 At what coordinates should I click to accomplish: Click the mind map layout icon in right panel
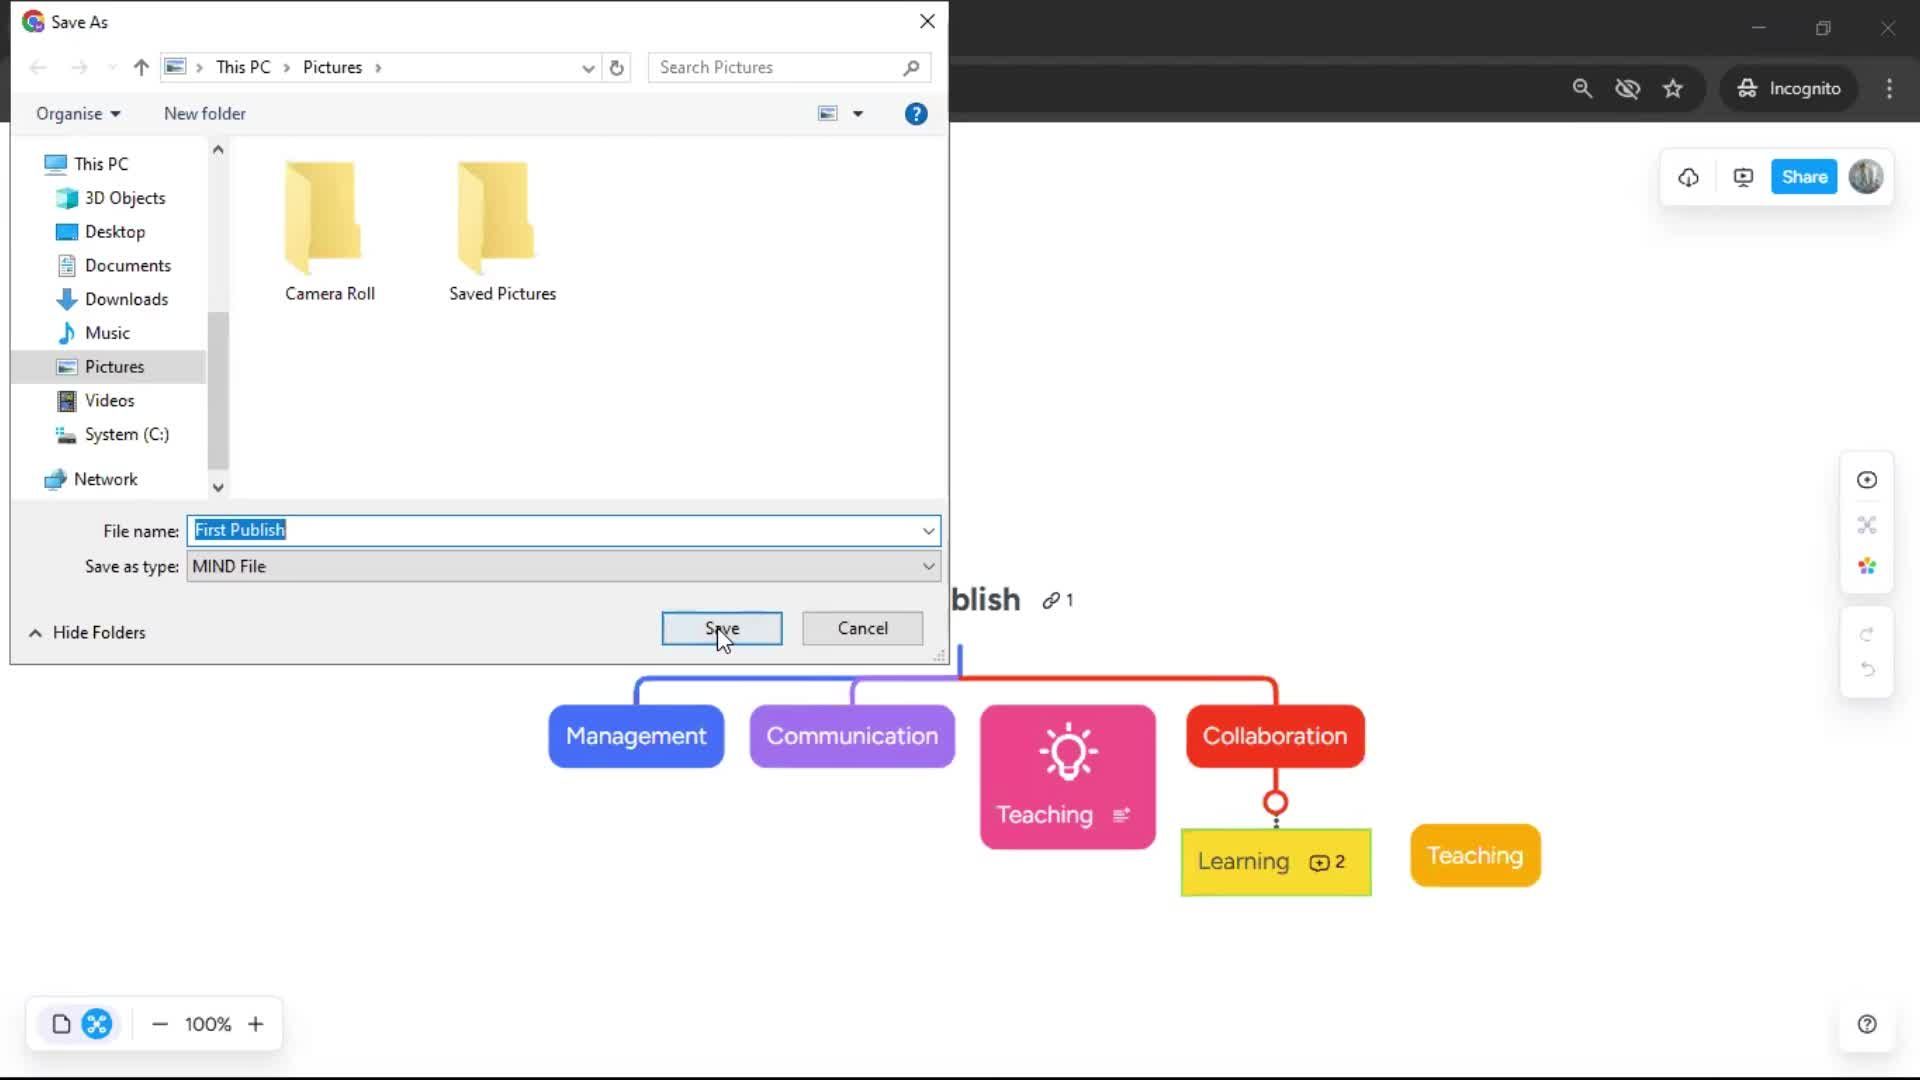click(1866, 524)
